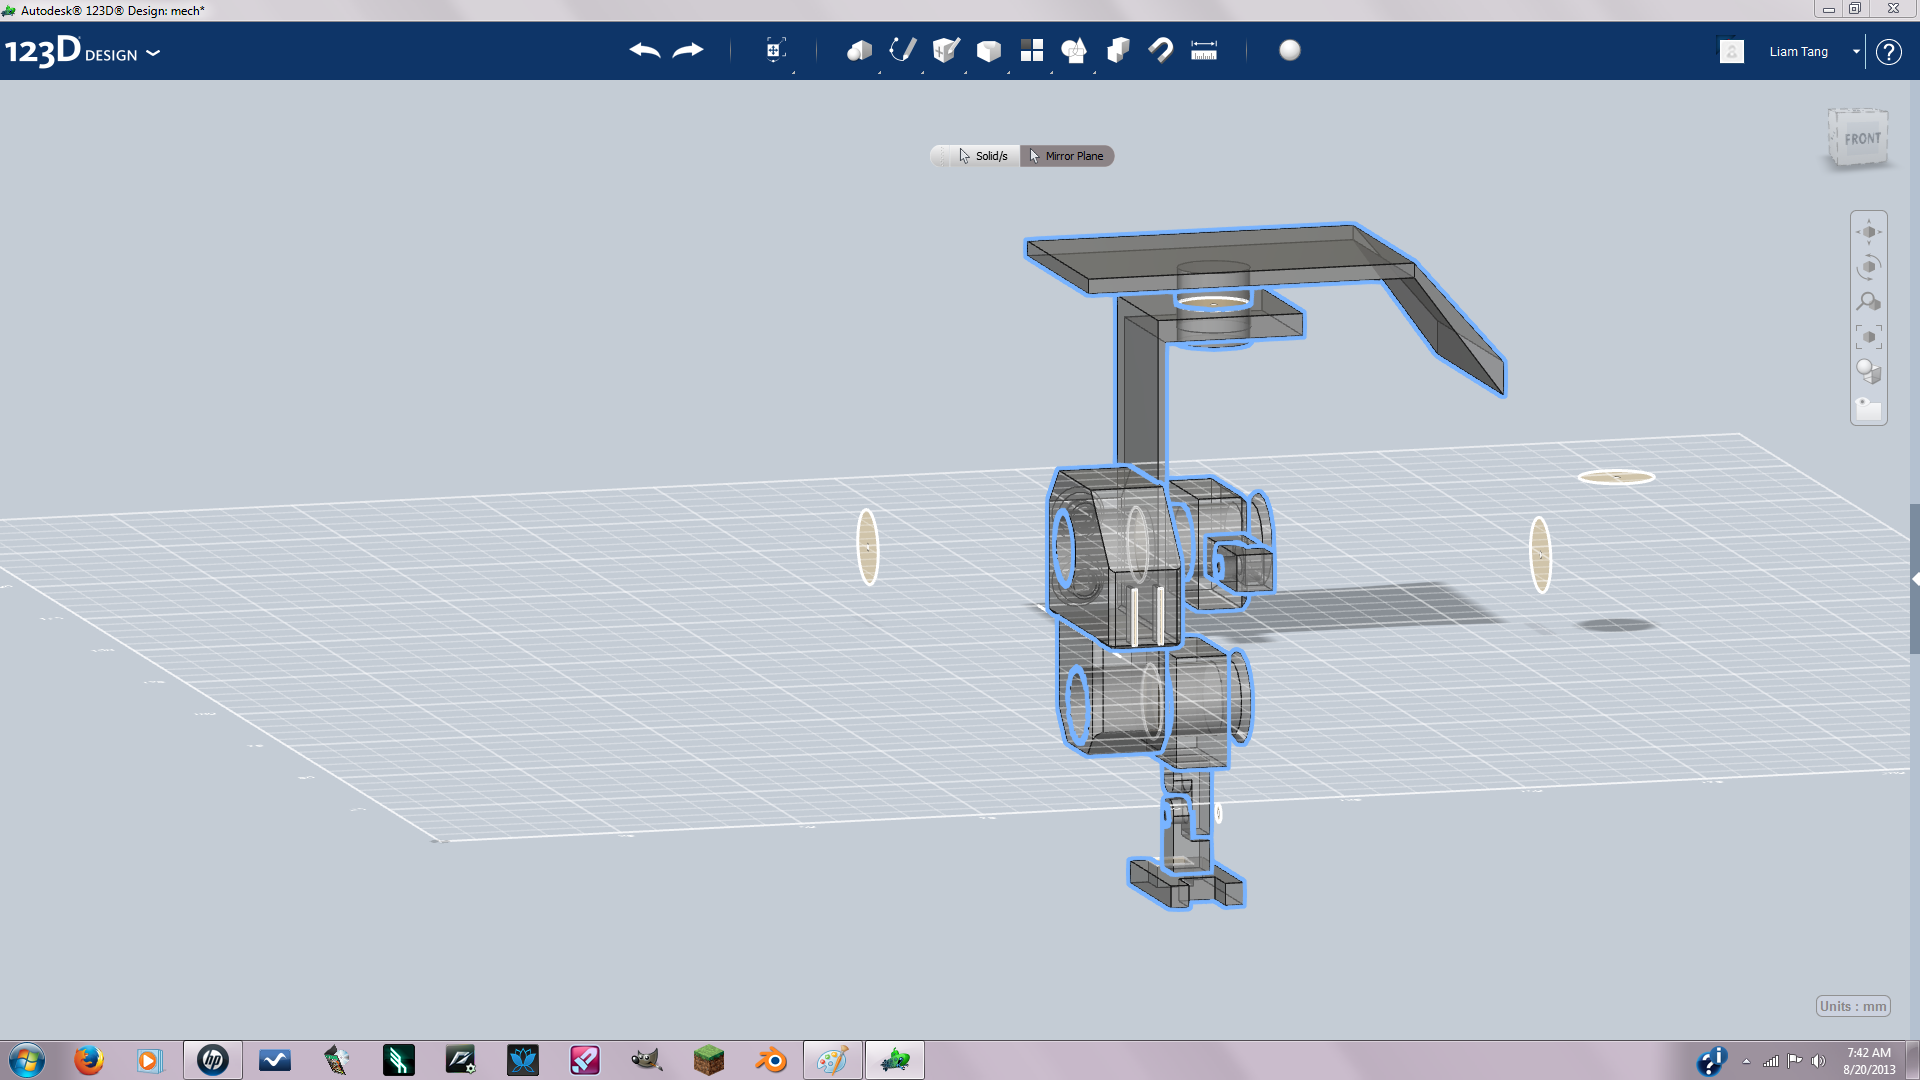Select the Mirror Plane option
The width and height of the screenshot is (1920, 1080).
[1066, 156]
